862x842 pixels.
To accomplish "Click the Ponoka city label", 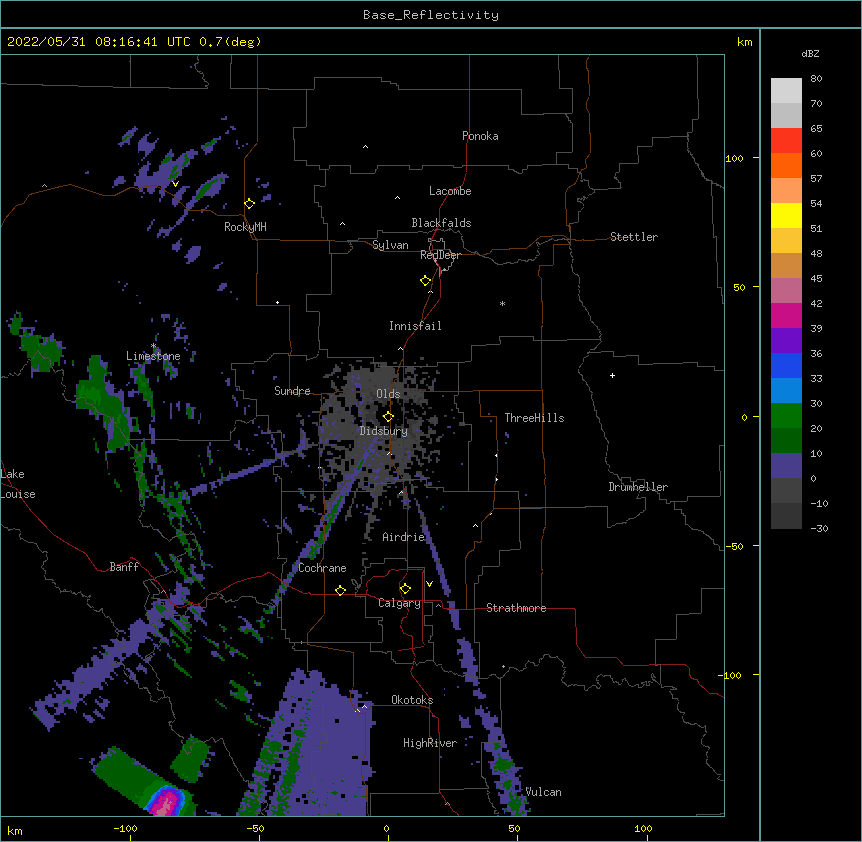I will click(480, 136).
